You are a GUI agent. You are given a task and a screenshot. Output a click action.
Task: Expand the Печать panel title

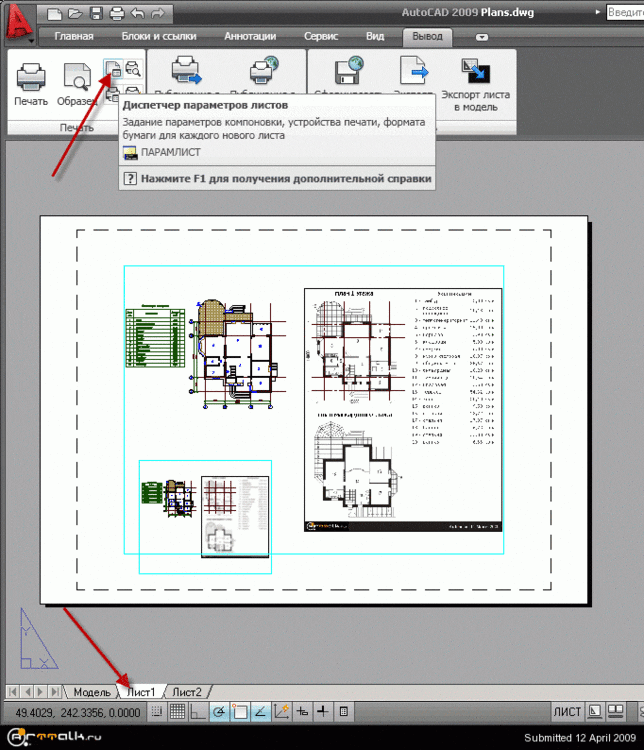[76, 128]
